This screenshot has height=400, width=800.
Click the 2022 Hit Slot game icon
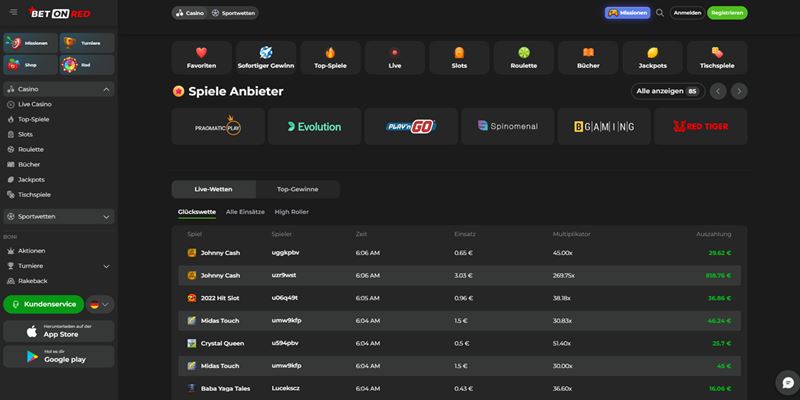point(192,298)
